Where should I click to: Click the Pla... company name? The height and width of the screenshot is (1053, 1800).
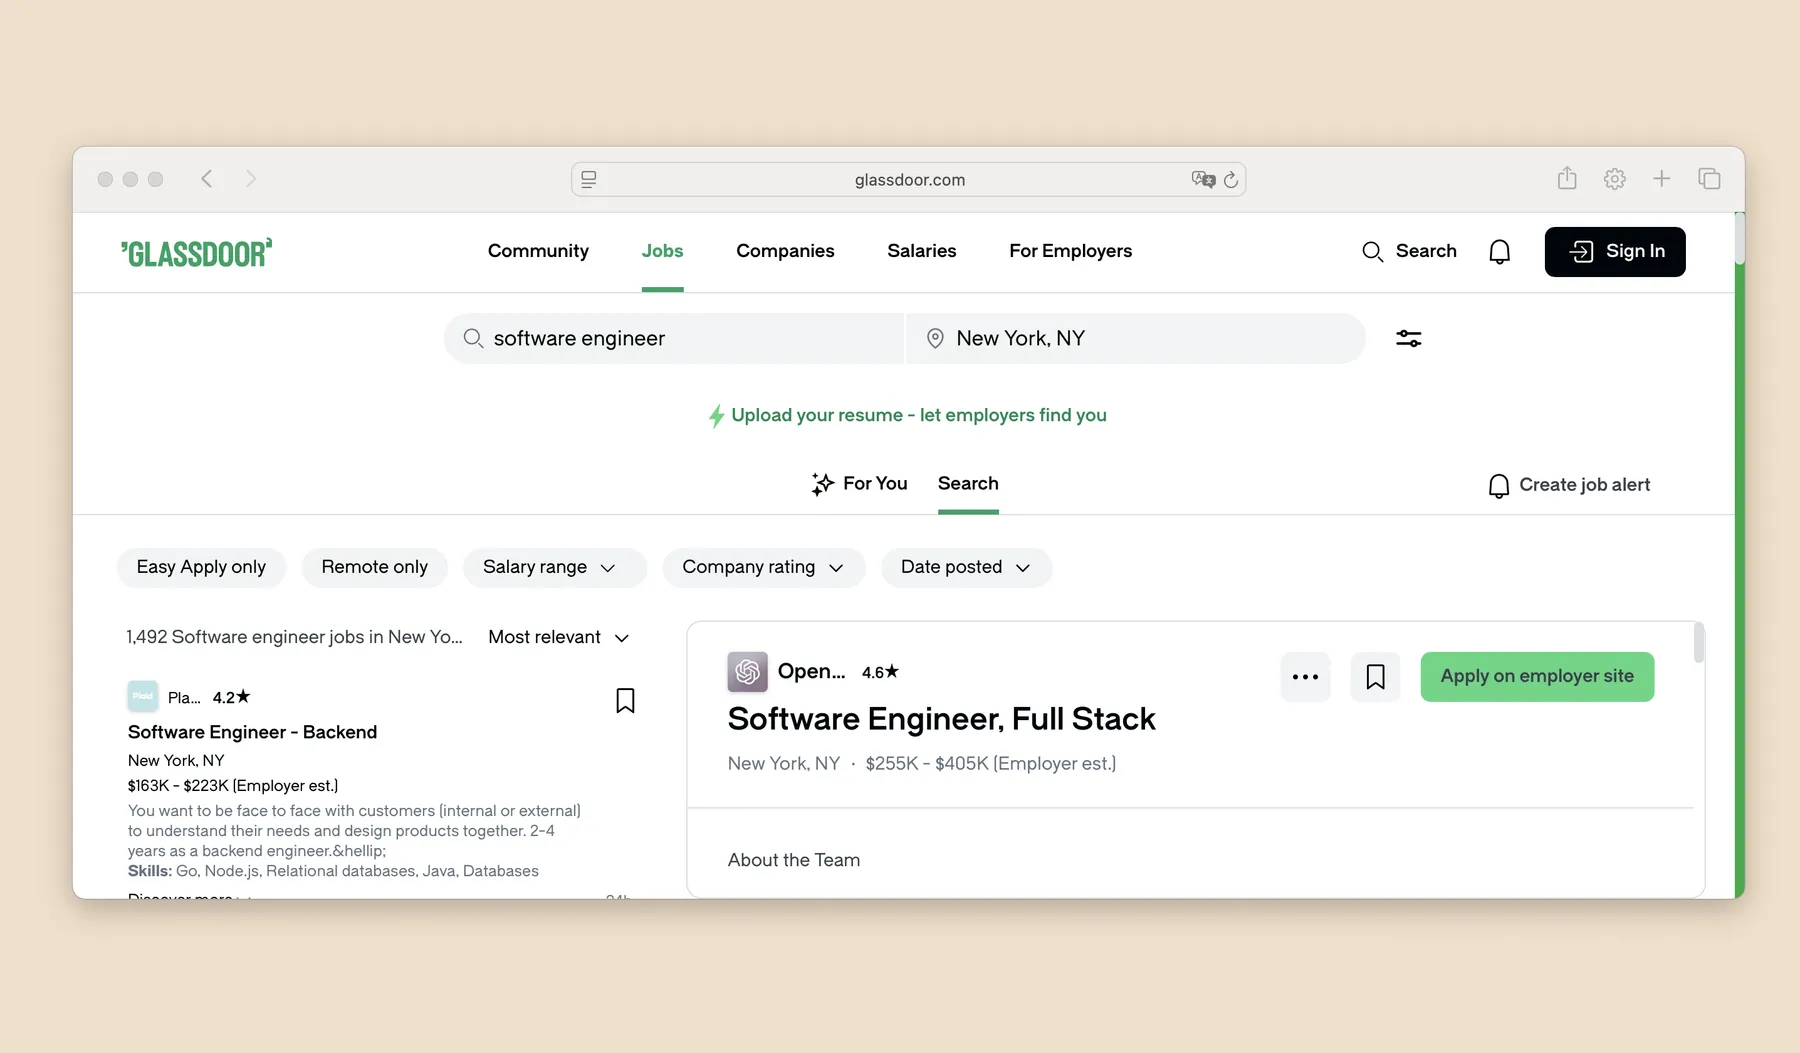click(184, 698)
